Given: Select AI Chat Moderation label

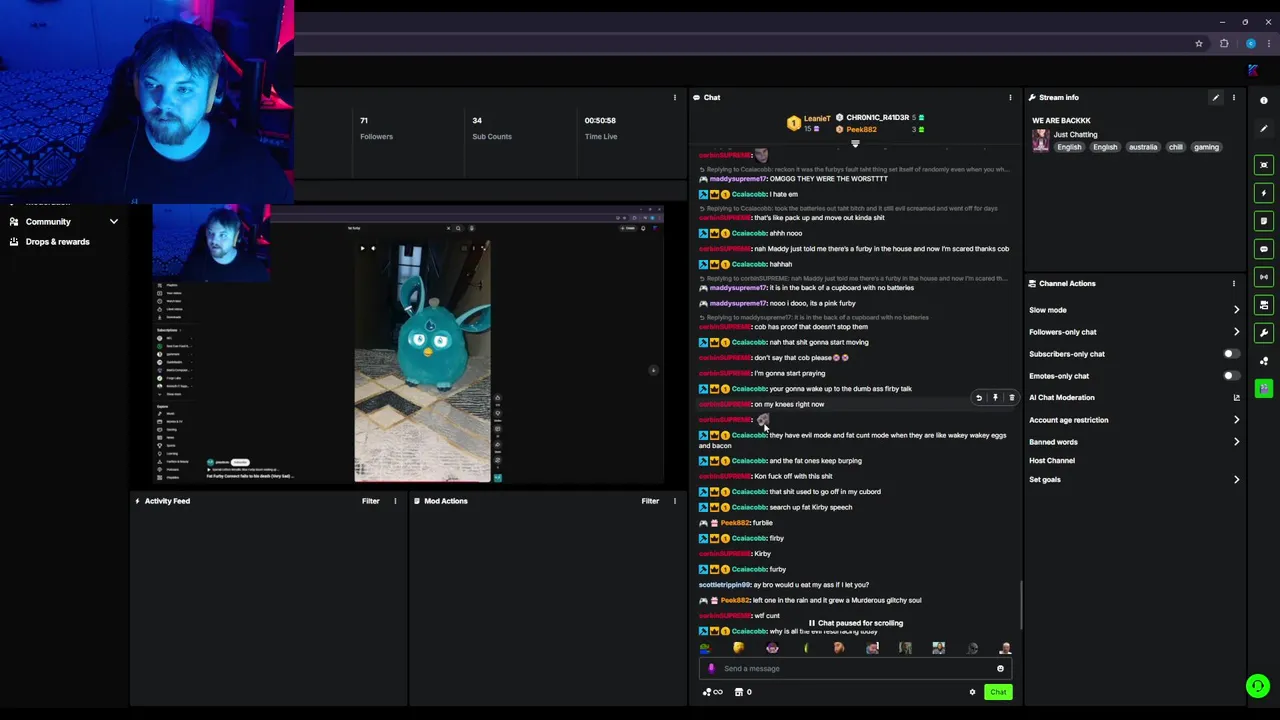Looking at the screenshot, I should 1062,398.
